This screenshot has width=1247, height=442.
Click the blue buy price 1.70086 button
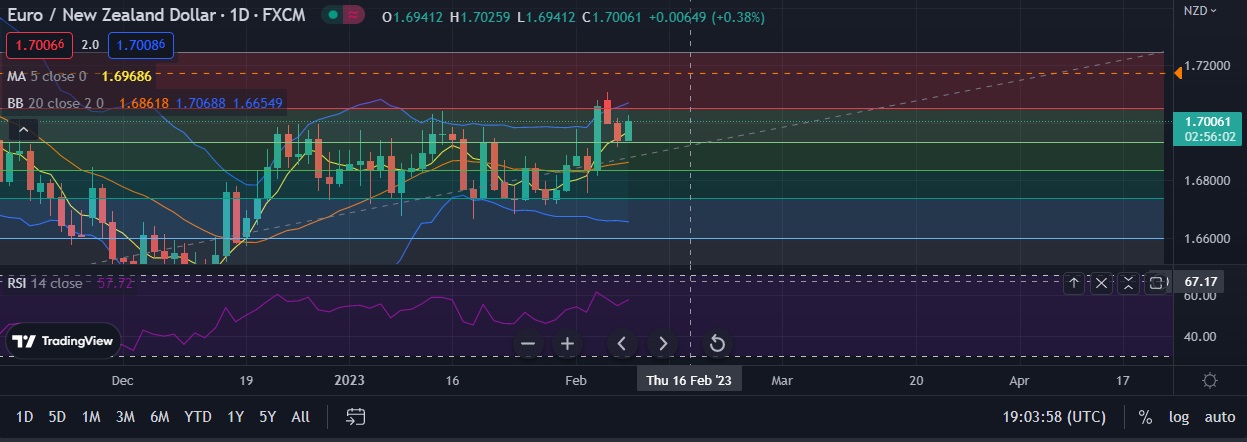pyautogui.click(x=141, y=45)
